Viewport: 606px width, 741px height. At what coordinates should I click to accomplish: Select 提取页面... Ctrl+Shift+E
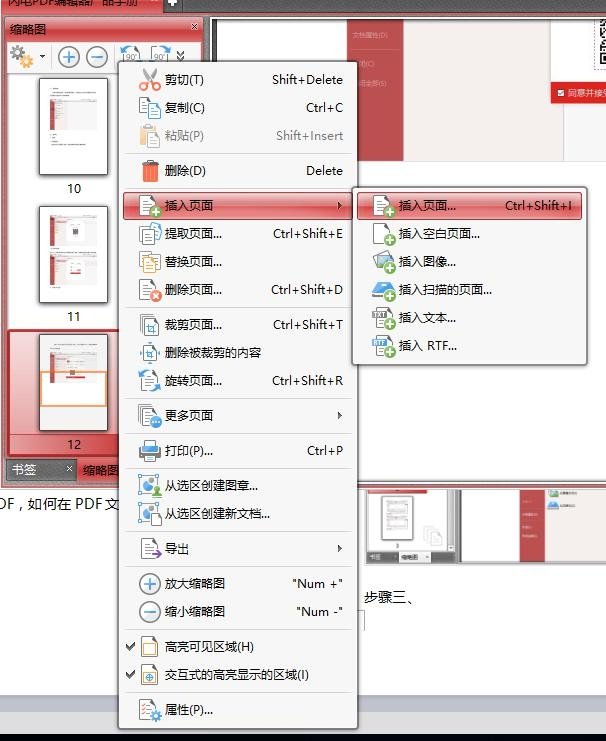pos(239,233)
